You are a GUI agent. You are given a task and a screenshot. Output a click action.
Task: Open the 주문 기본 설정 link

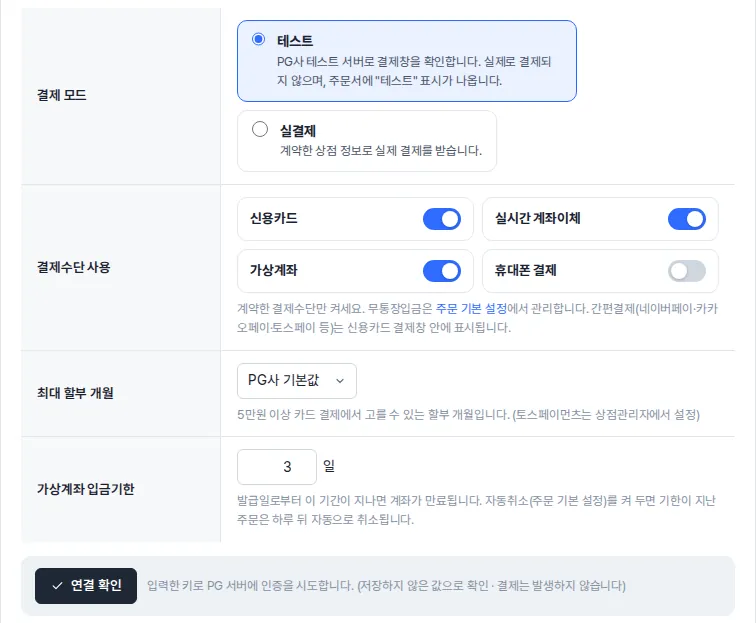point(471,309)
